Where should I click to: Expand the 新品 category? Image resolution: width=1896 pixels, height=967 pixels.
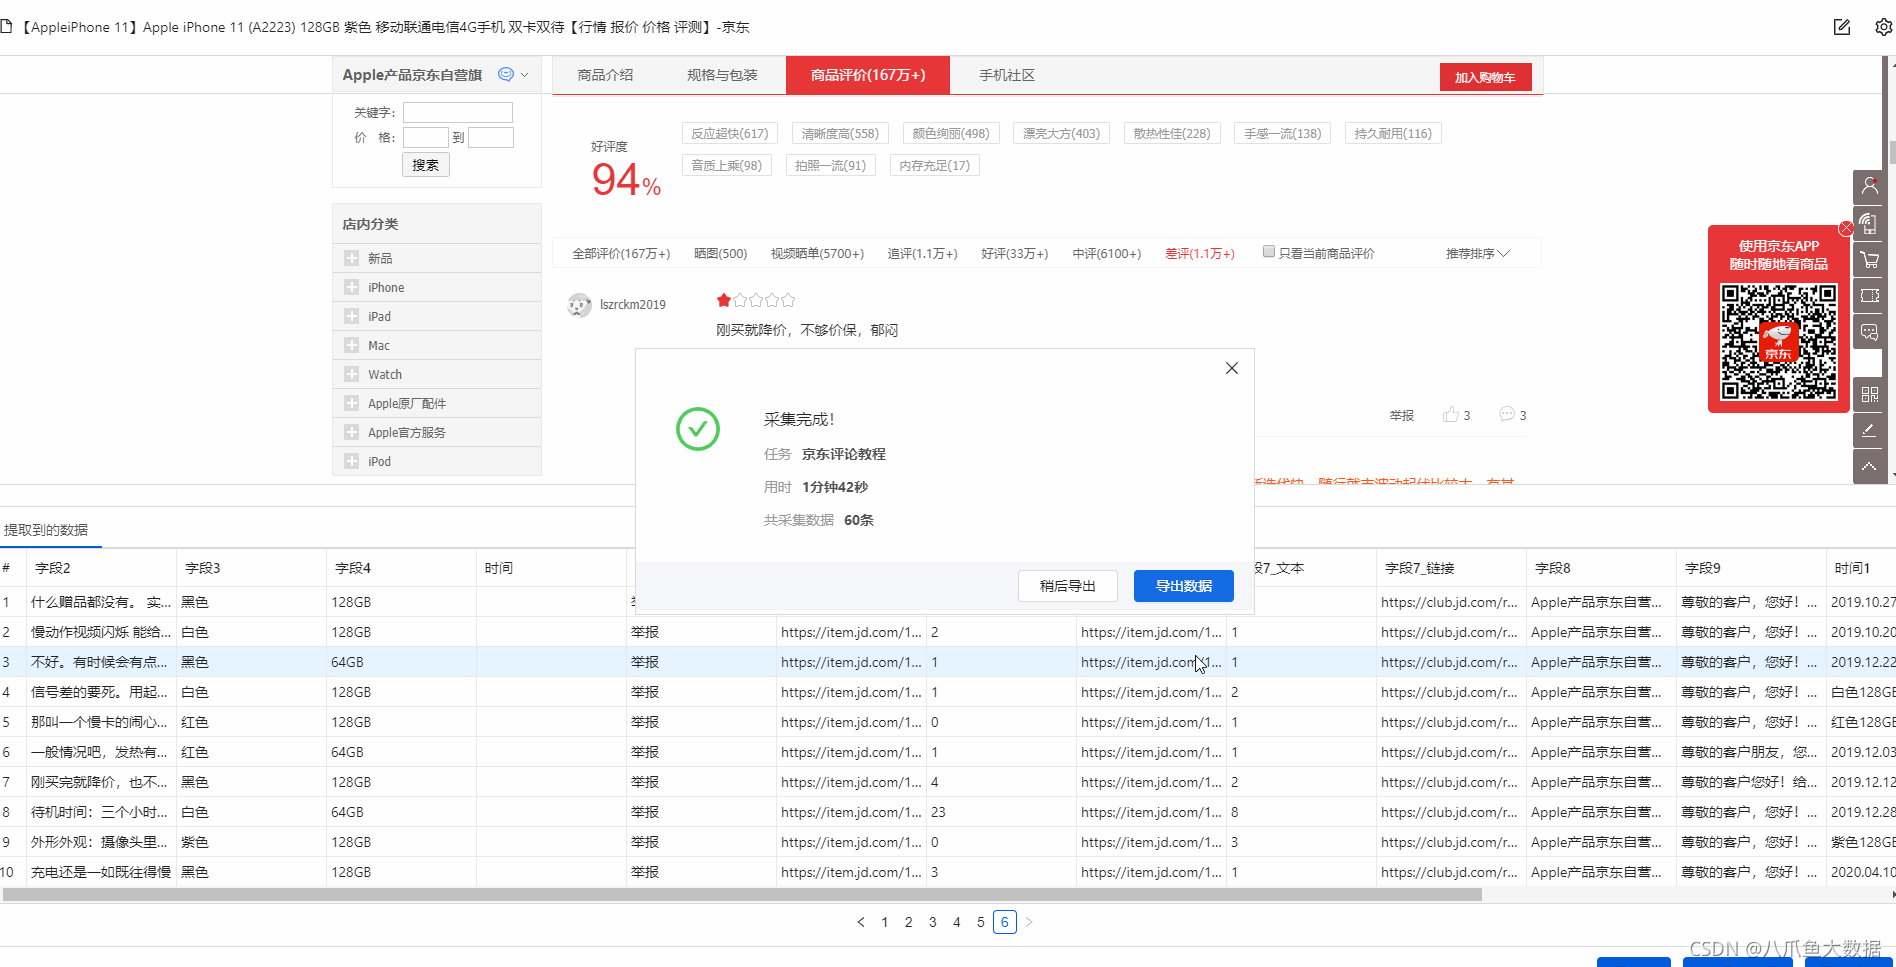[x=351, y=258]
